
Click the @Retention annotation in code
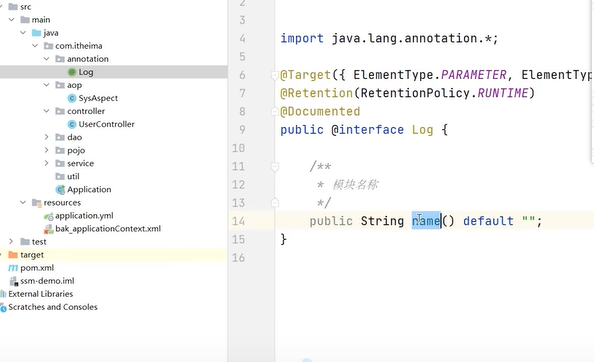316,93
